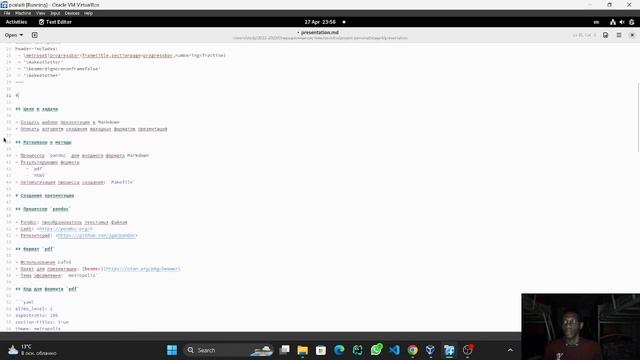Open the editor hamburger menu
The image size is (640, 360).
pyautogui.click(x=619, y=35)
